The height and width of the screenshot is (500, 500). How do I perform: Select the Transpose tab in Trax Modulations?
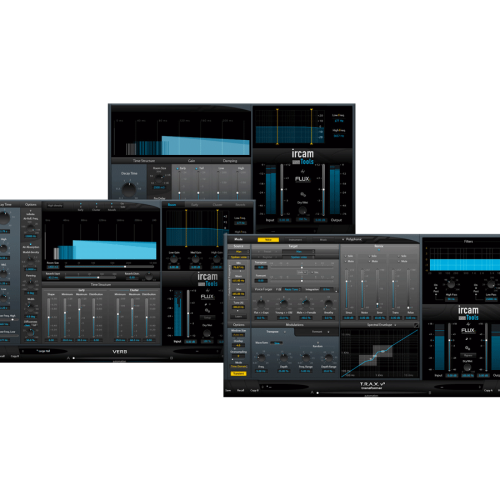tap(274, 332)
